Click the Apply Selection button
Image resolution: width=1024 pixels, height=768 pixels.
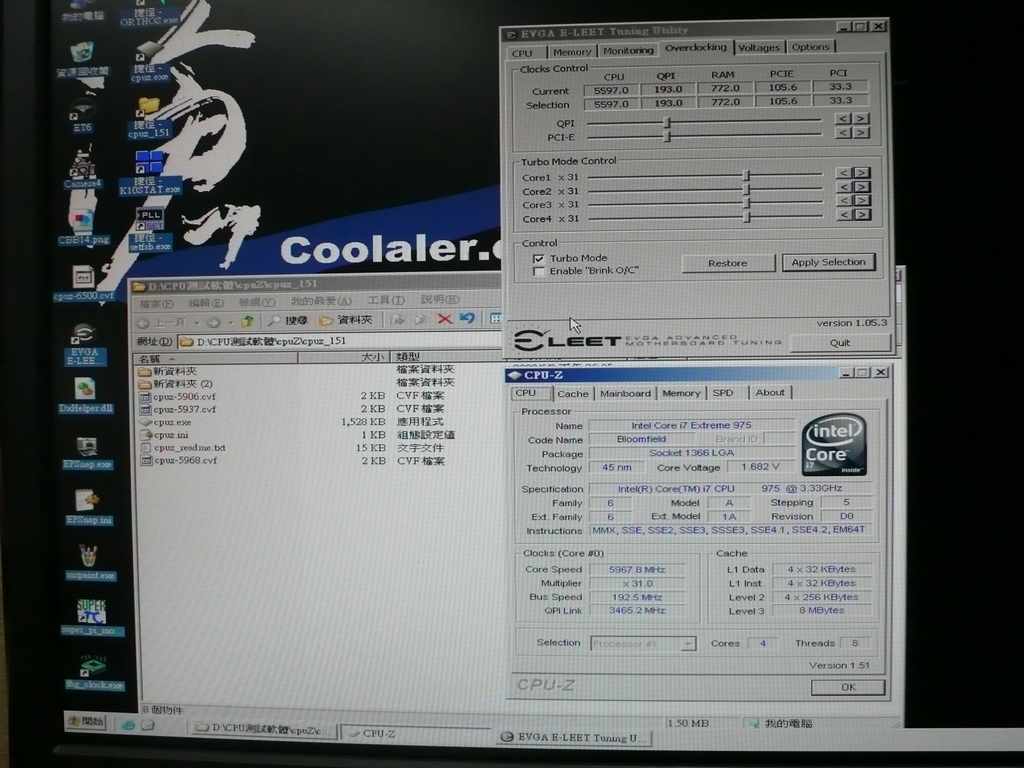pos(828,262)
